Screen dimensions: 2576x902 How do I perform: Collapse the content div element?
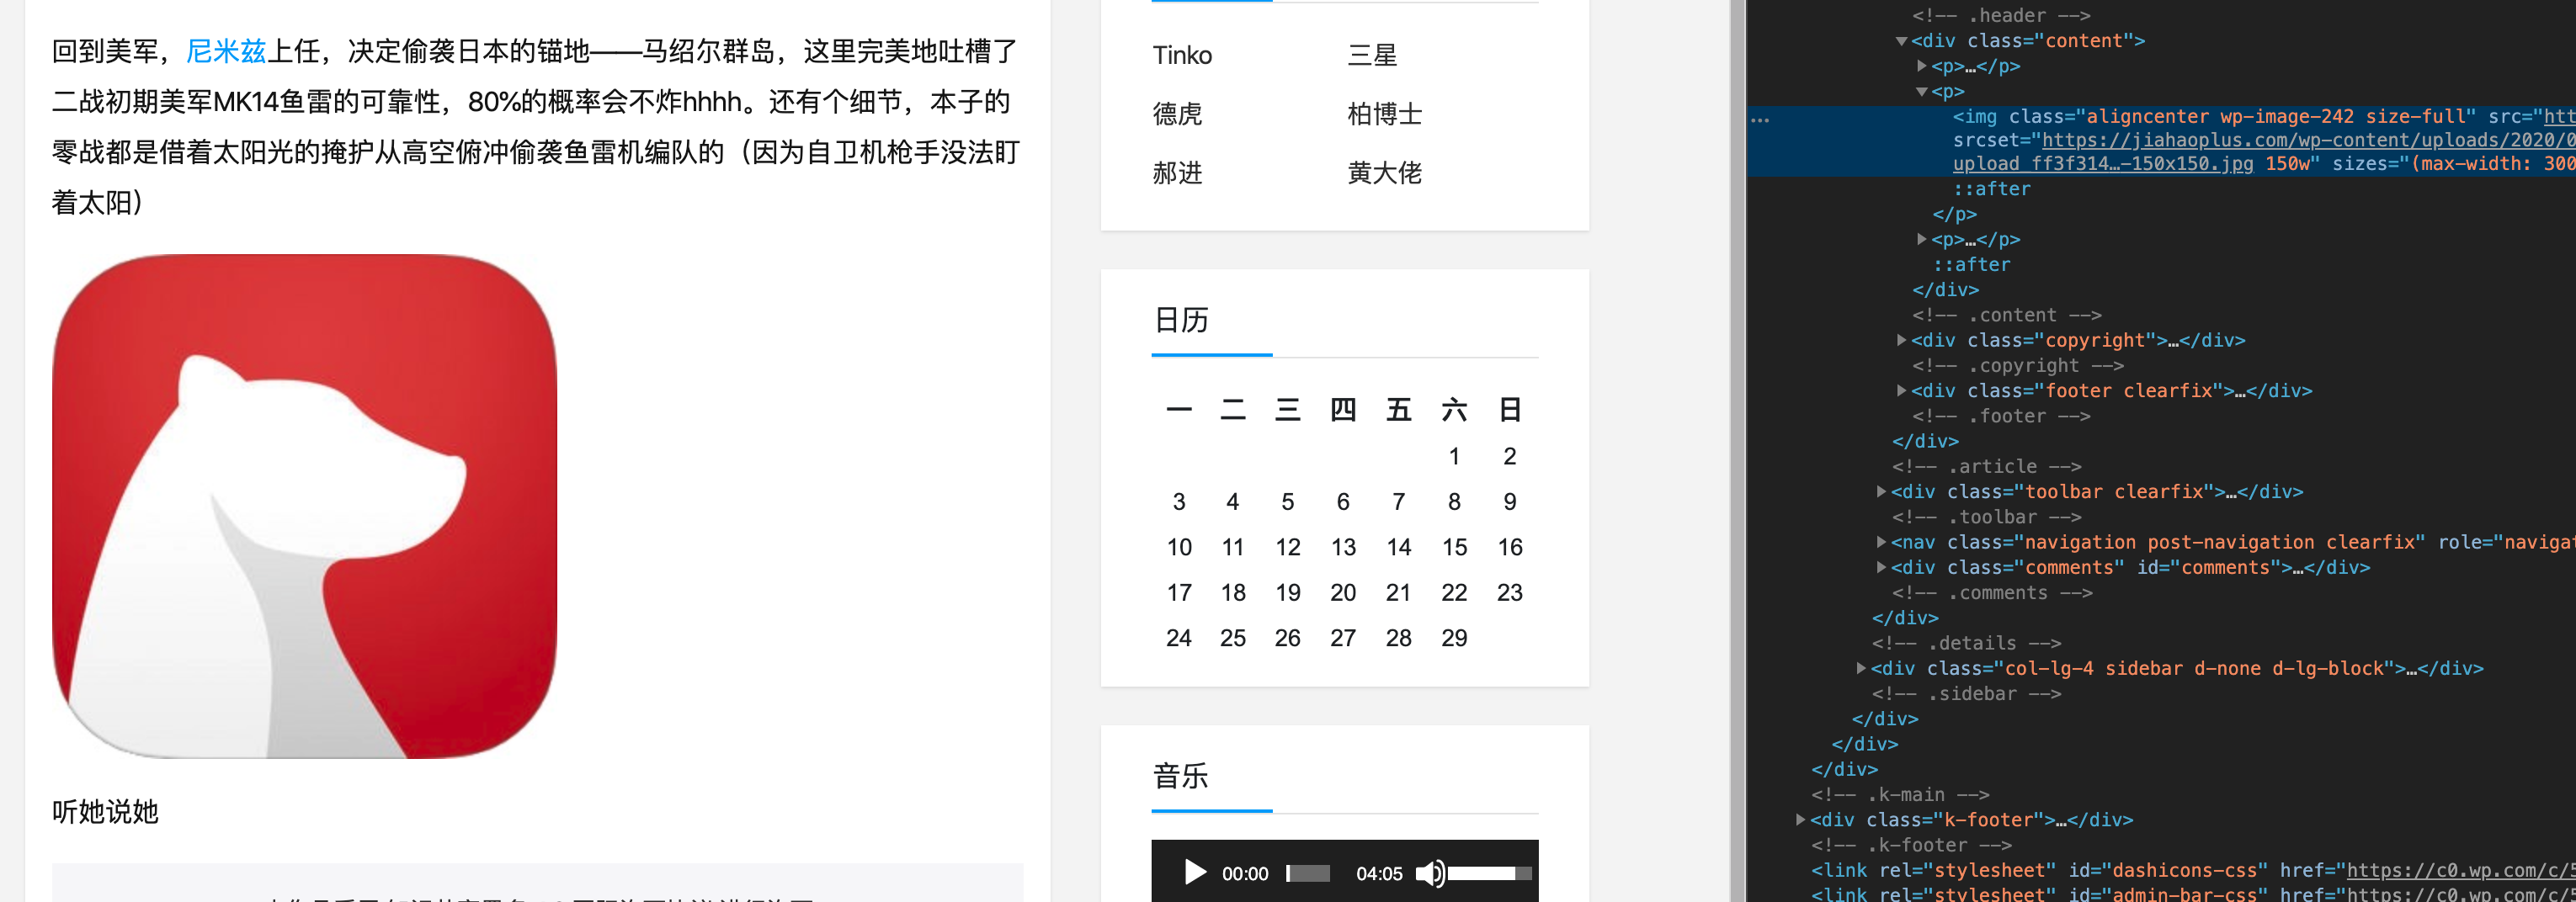pos(1900,41)
